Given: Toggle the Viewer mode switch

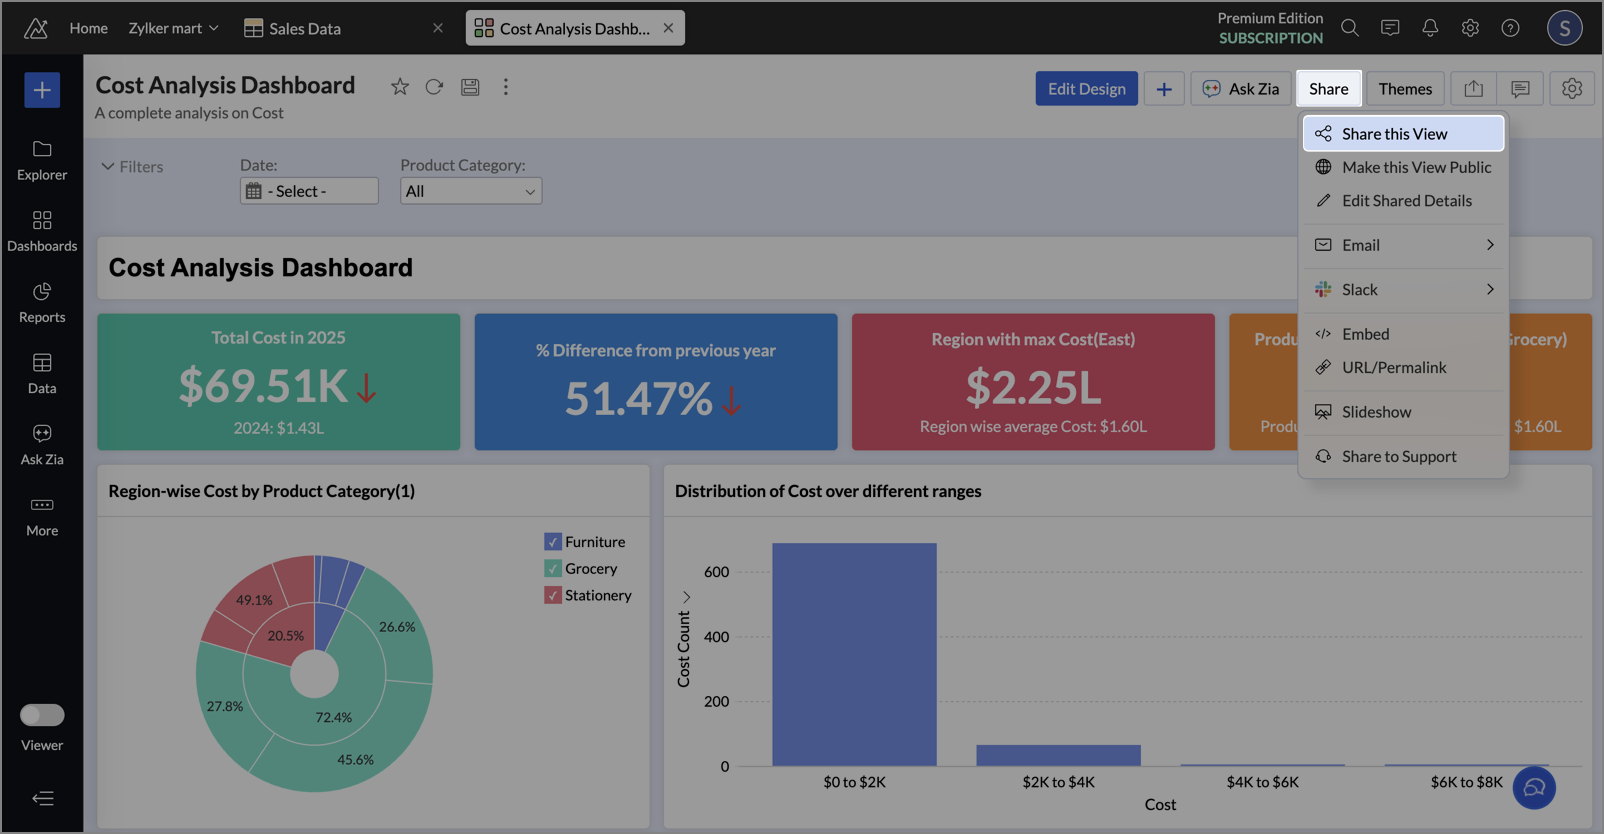Looking at the screenshot, I should (x=42, y=715).
